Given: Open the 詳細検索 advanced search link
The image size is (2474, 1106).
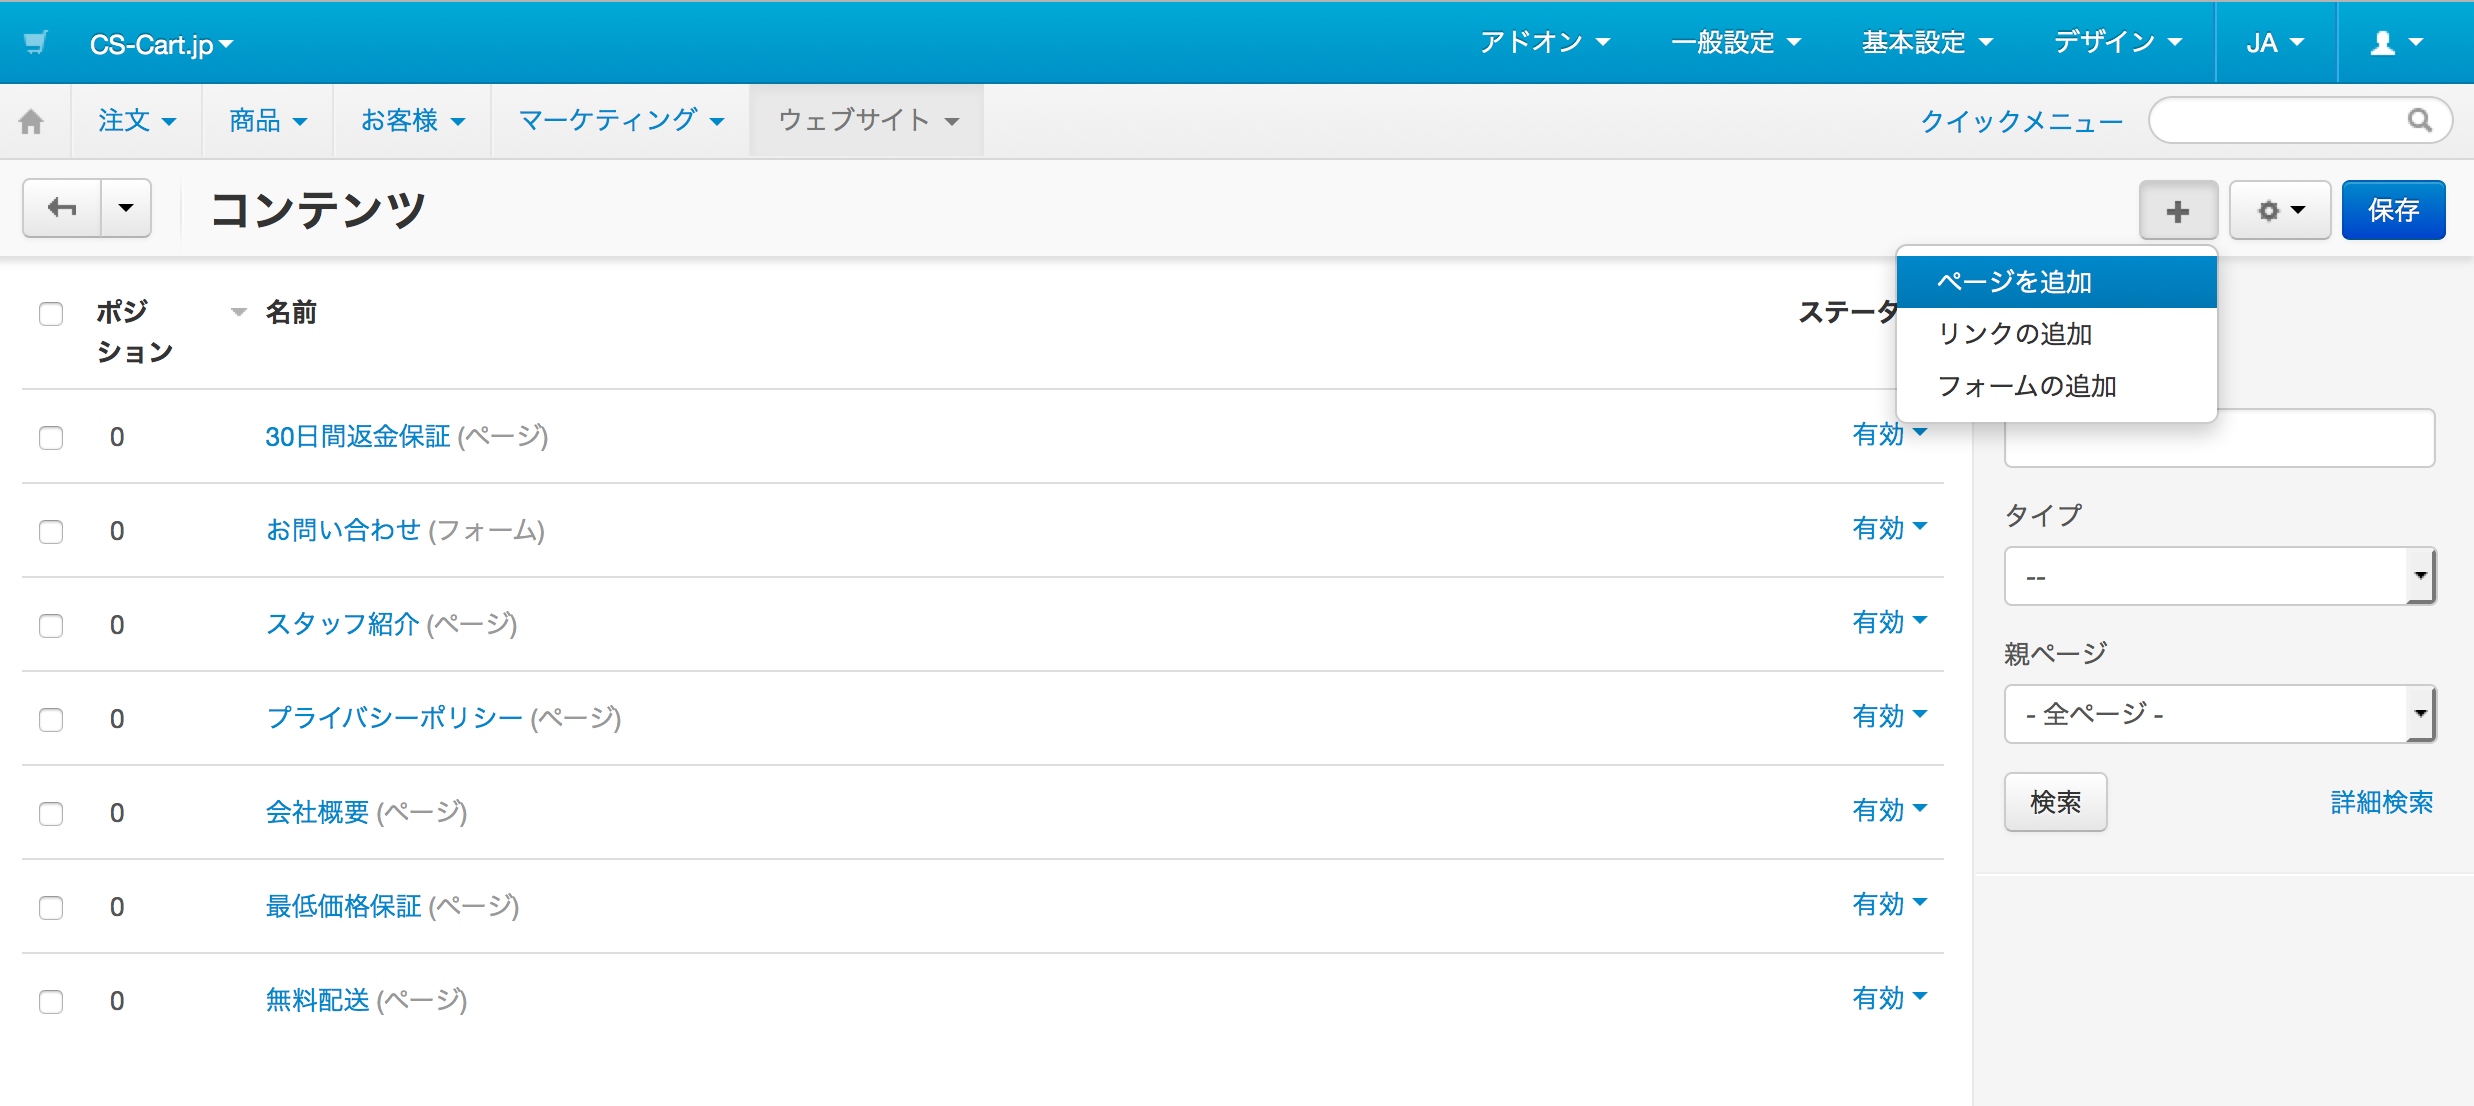Looking at the screenshot, I should coord(2382,802).
